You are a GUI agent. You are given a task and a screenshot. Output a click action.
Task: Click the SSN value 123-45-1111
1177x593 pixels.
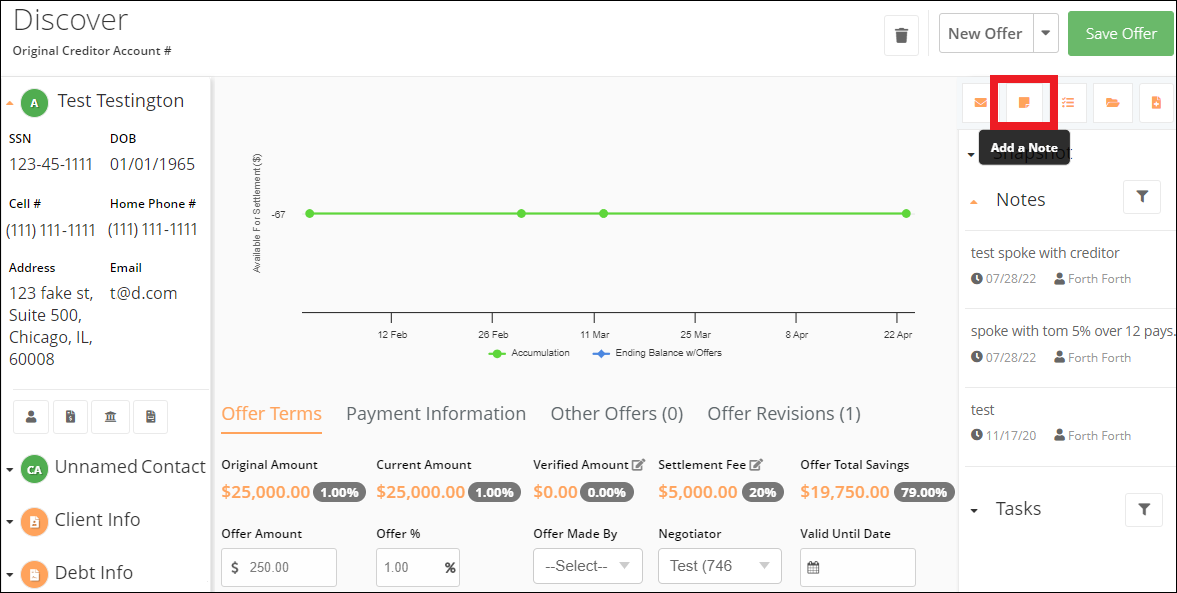pos(51,164)
